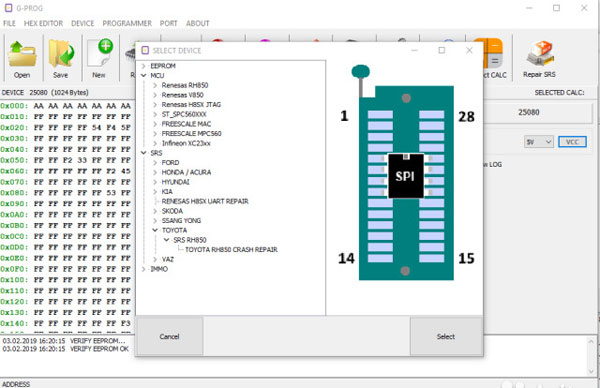Viewport: 600px width, 388px height.
Task: Expand the SKODA node
Action: (x=155, y=211)
